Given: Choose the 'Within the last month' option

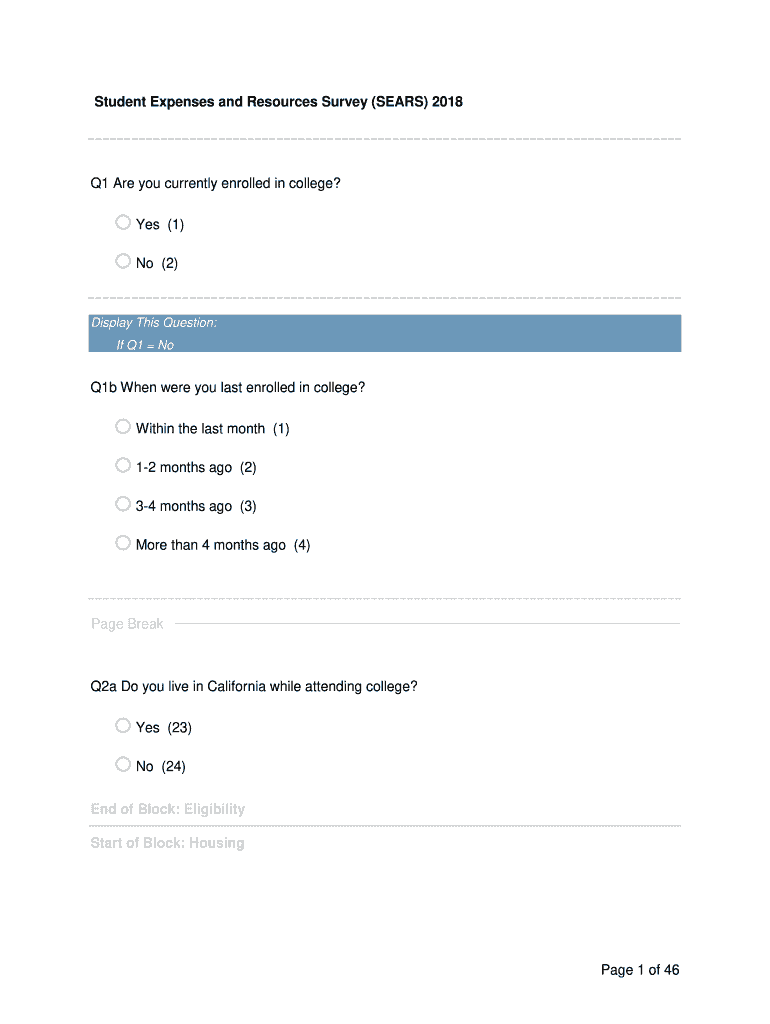Looking at the screenshot, I should click(123, 427).
